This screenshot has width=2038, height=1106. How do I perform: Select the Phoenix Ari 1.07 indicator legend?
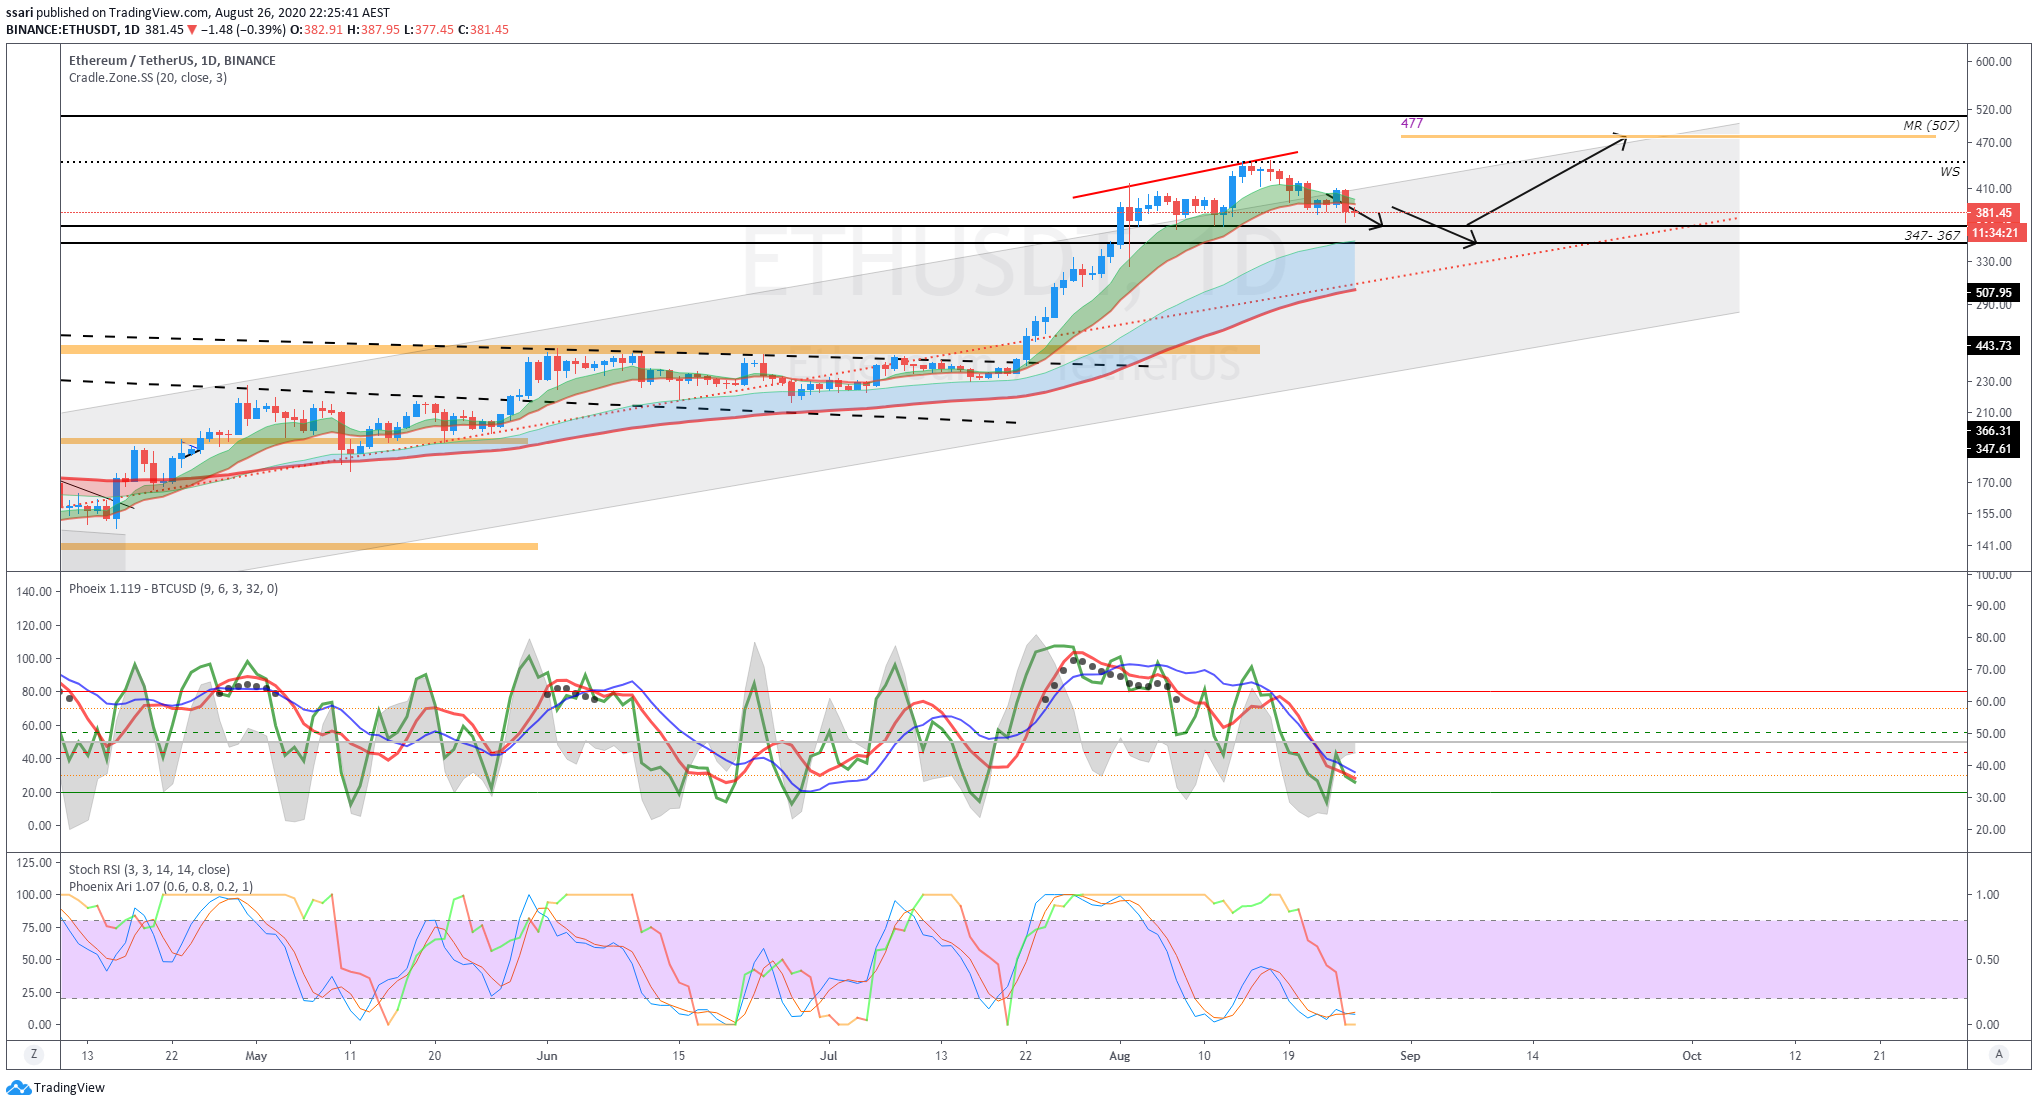click(x=161, y=886)
